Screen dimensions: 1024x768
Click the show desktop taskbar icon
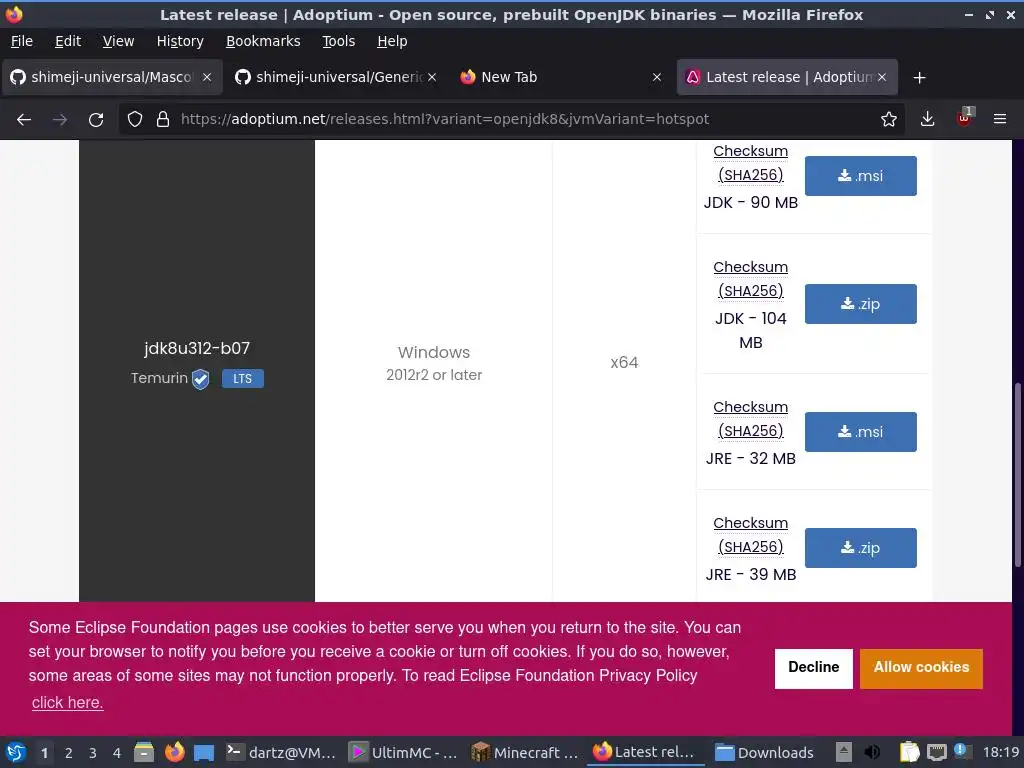click(x=204, y=752)
